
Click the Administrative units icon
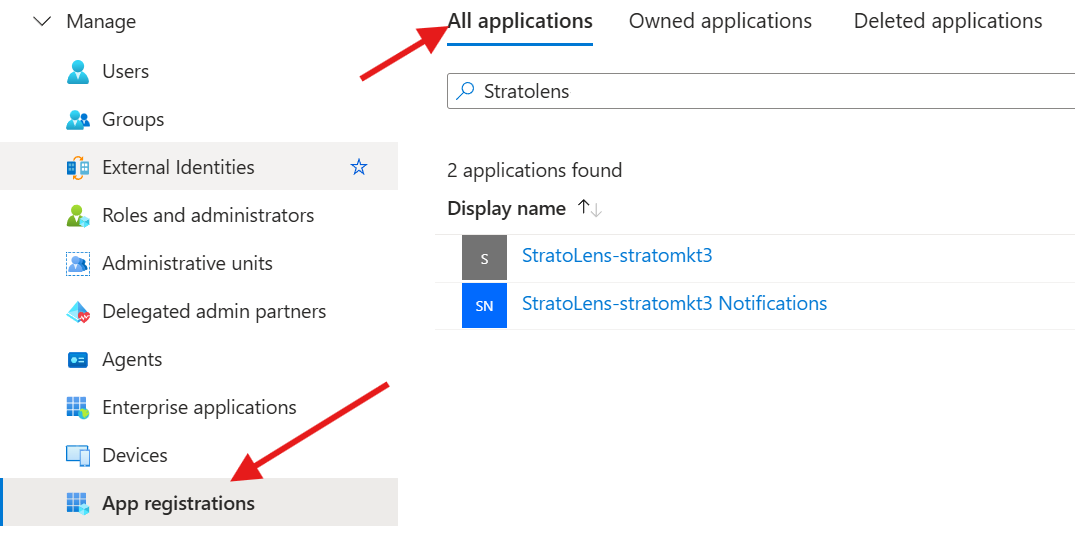(77, 263)
